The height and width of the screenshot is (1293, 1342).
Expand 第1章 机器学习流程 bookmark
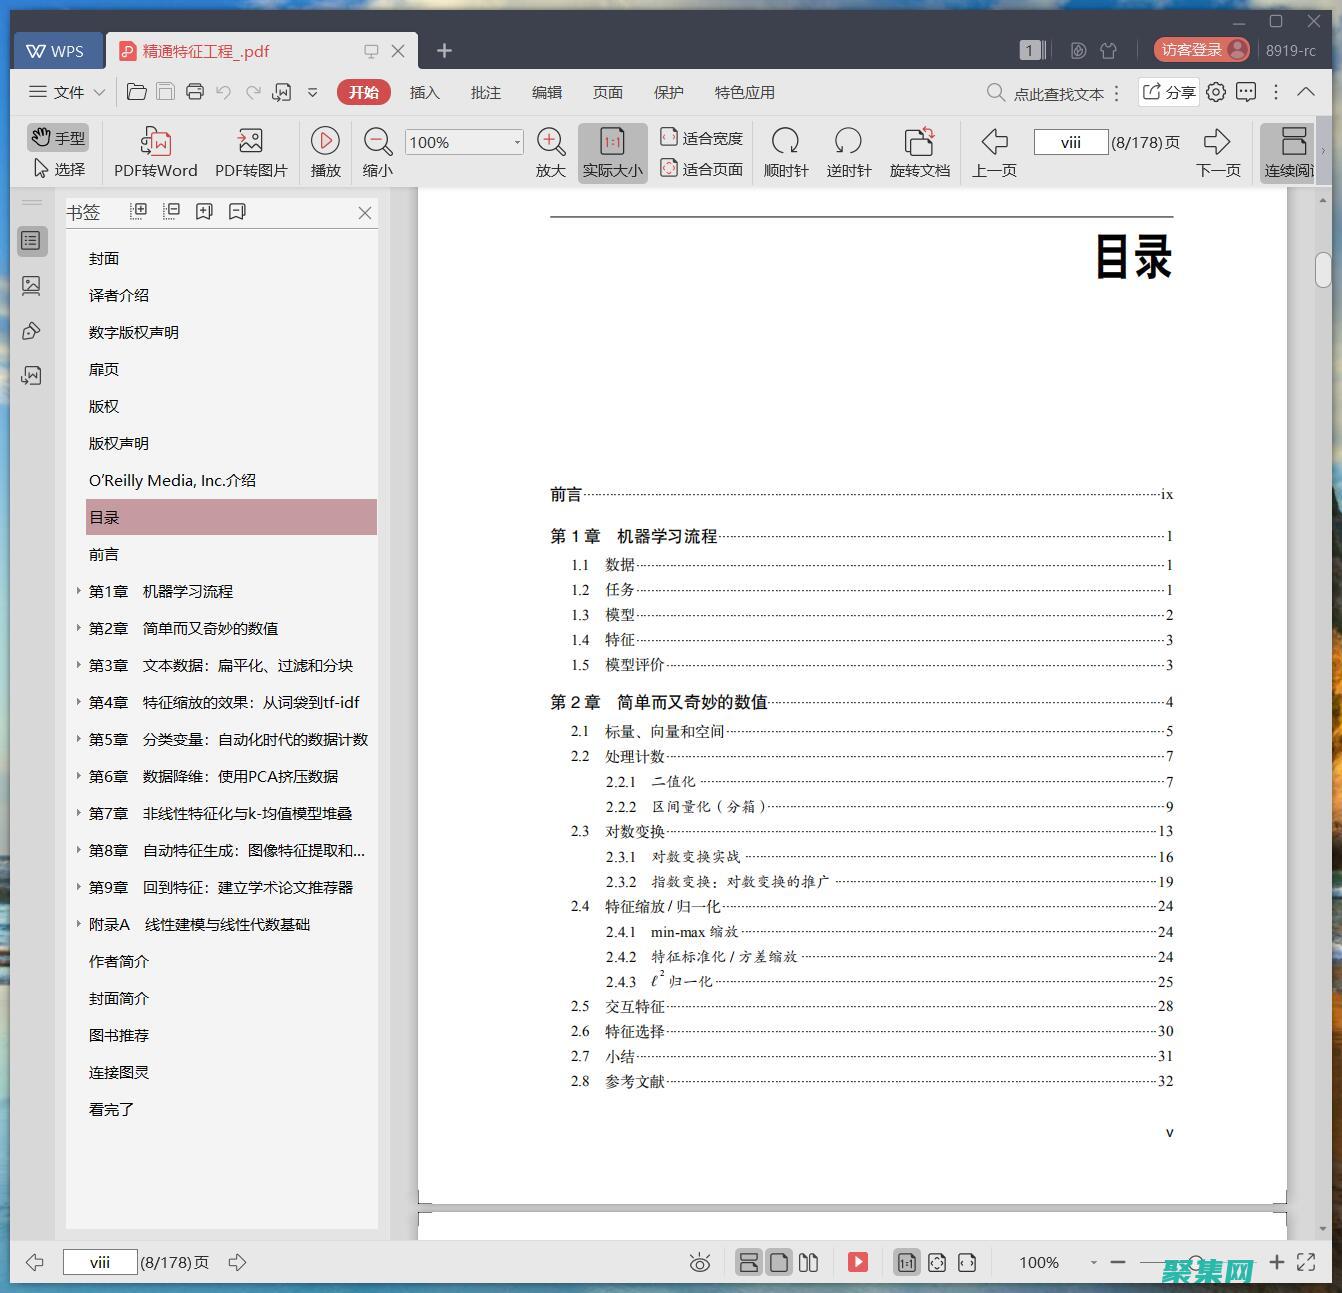tap(79, 591)
